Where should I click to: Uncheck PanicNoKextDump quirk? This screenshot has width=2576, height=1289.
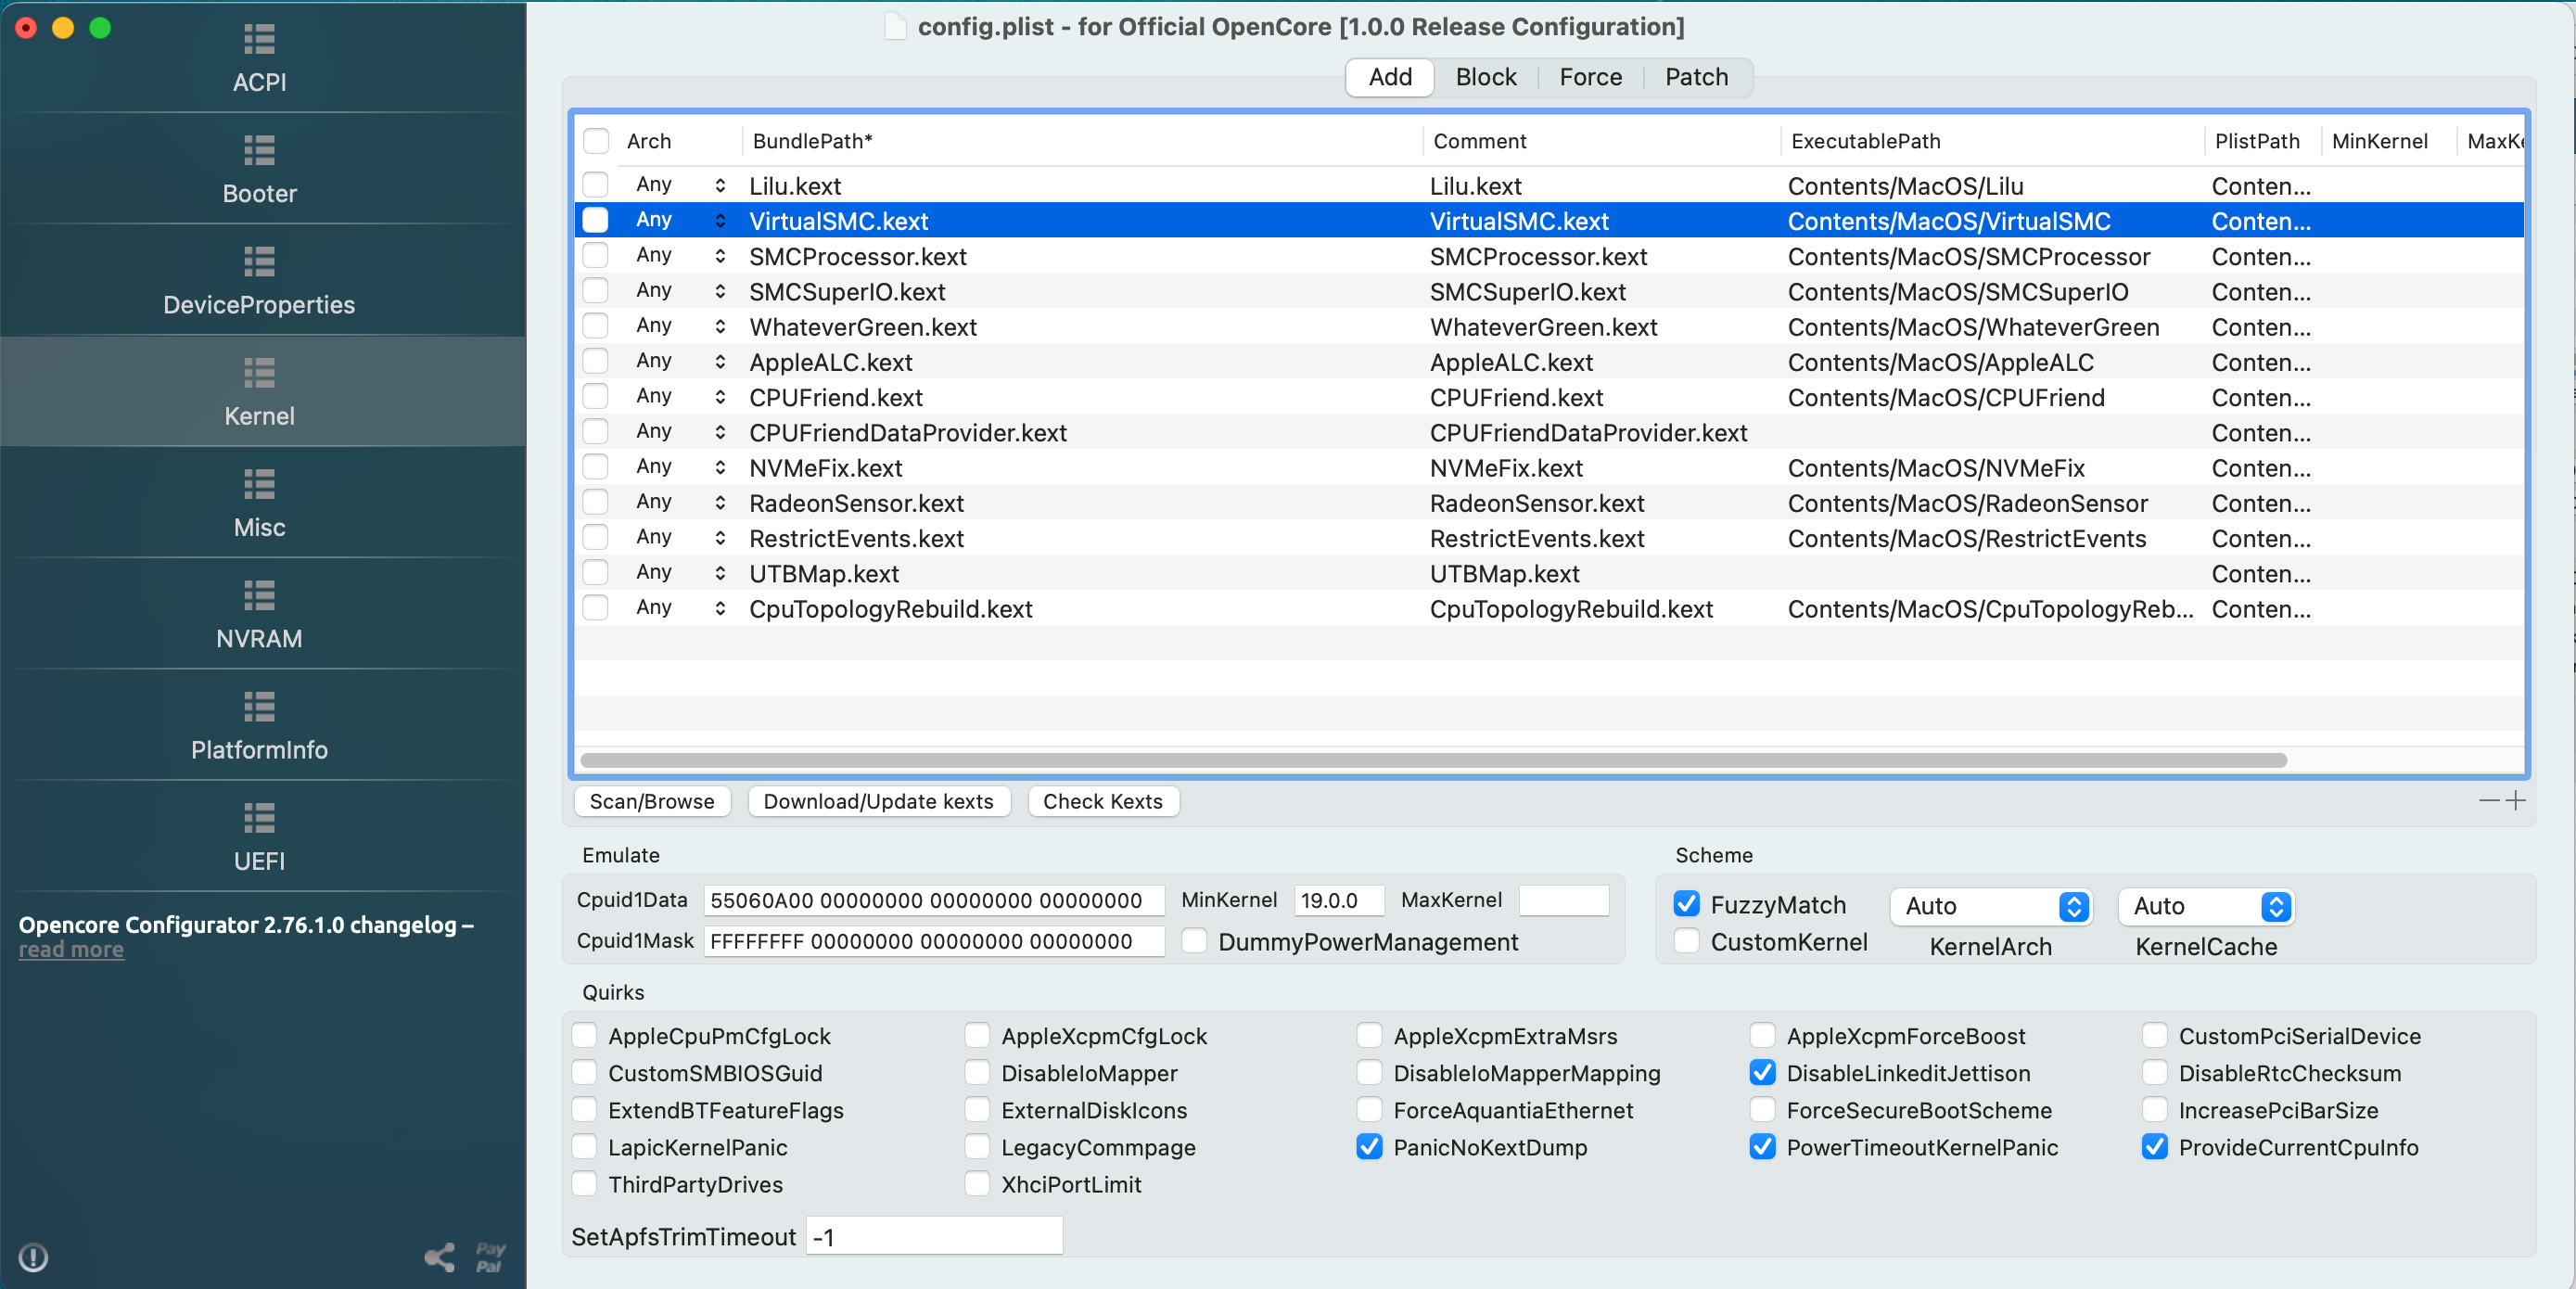pos(1369,1147)
